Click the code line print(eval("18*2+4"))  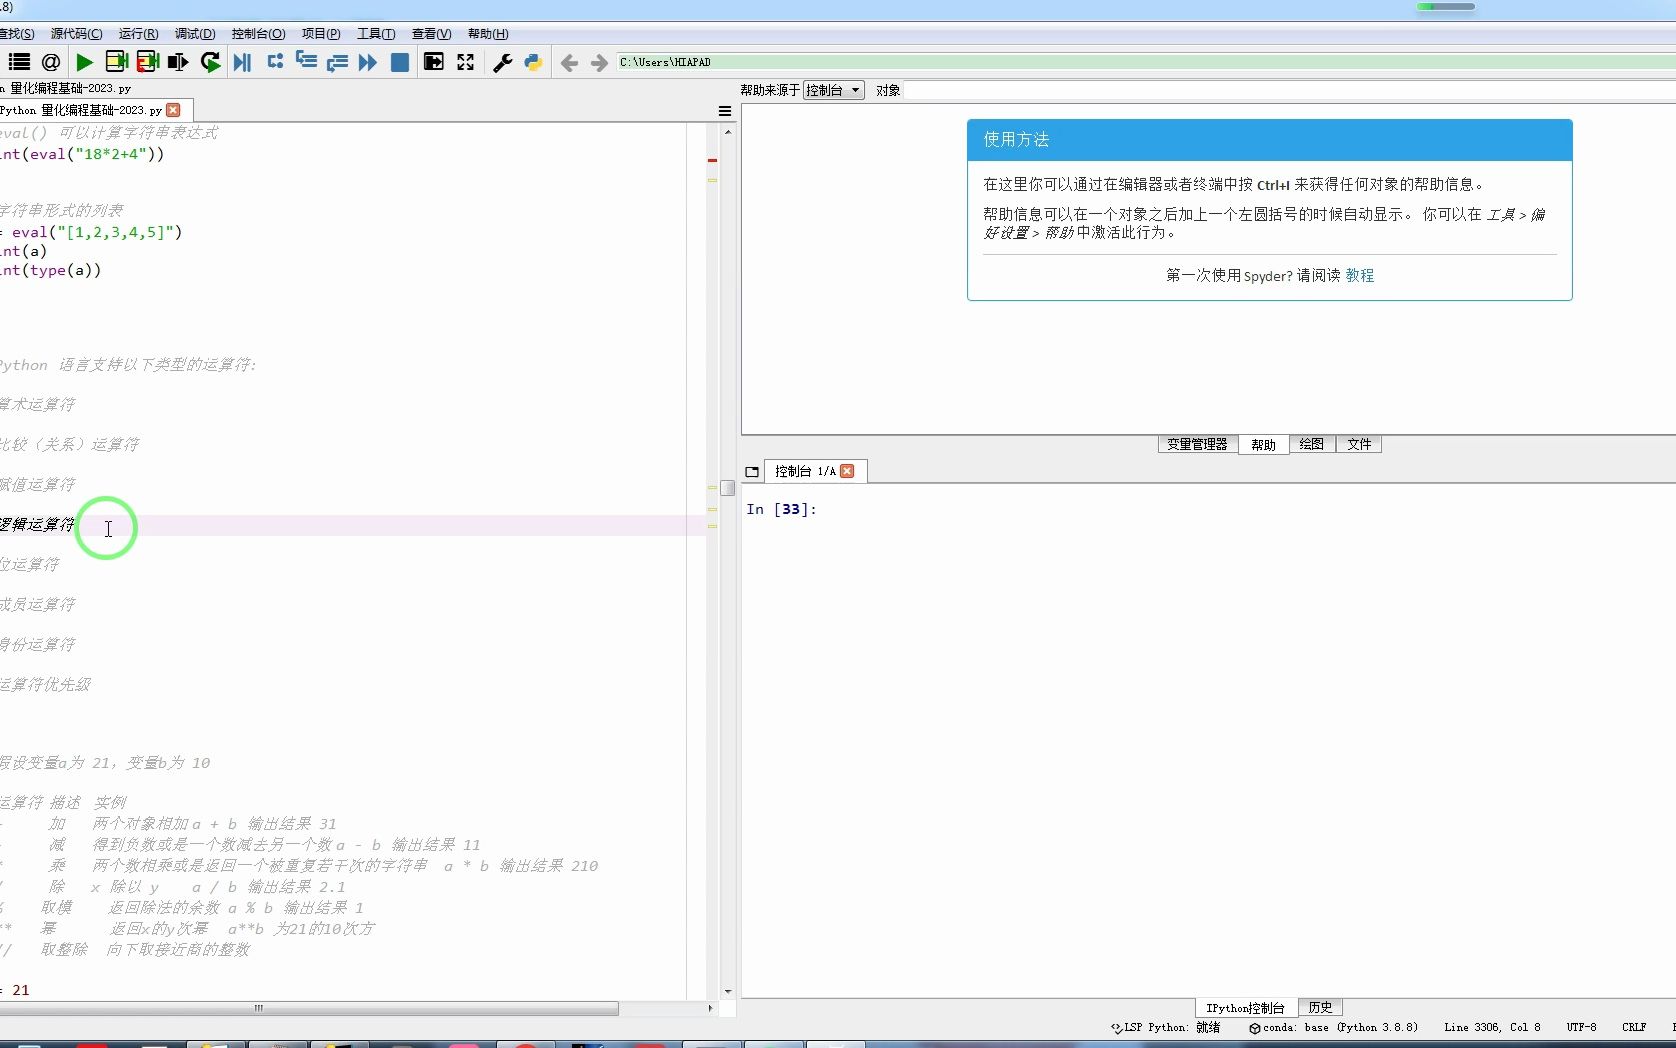(82, 154)
